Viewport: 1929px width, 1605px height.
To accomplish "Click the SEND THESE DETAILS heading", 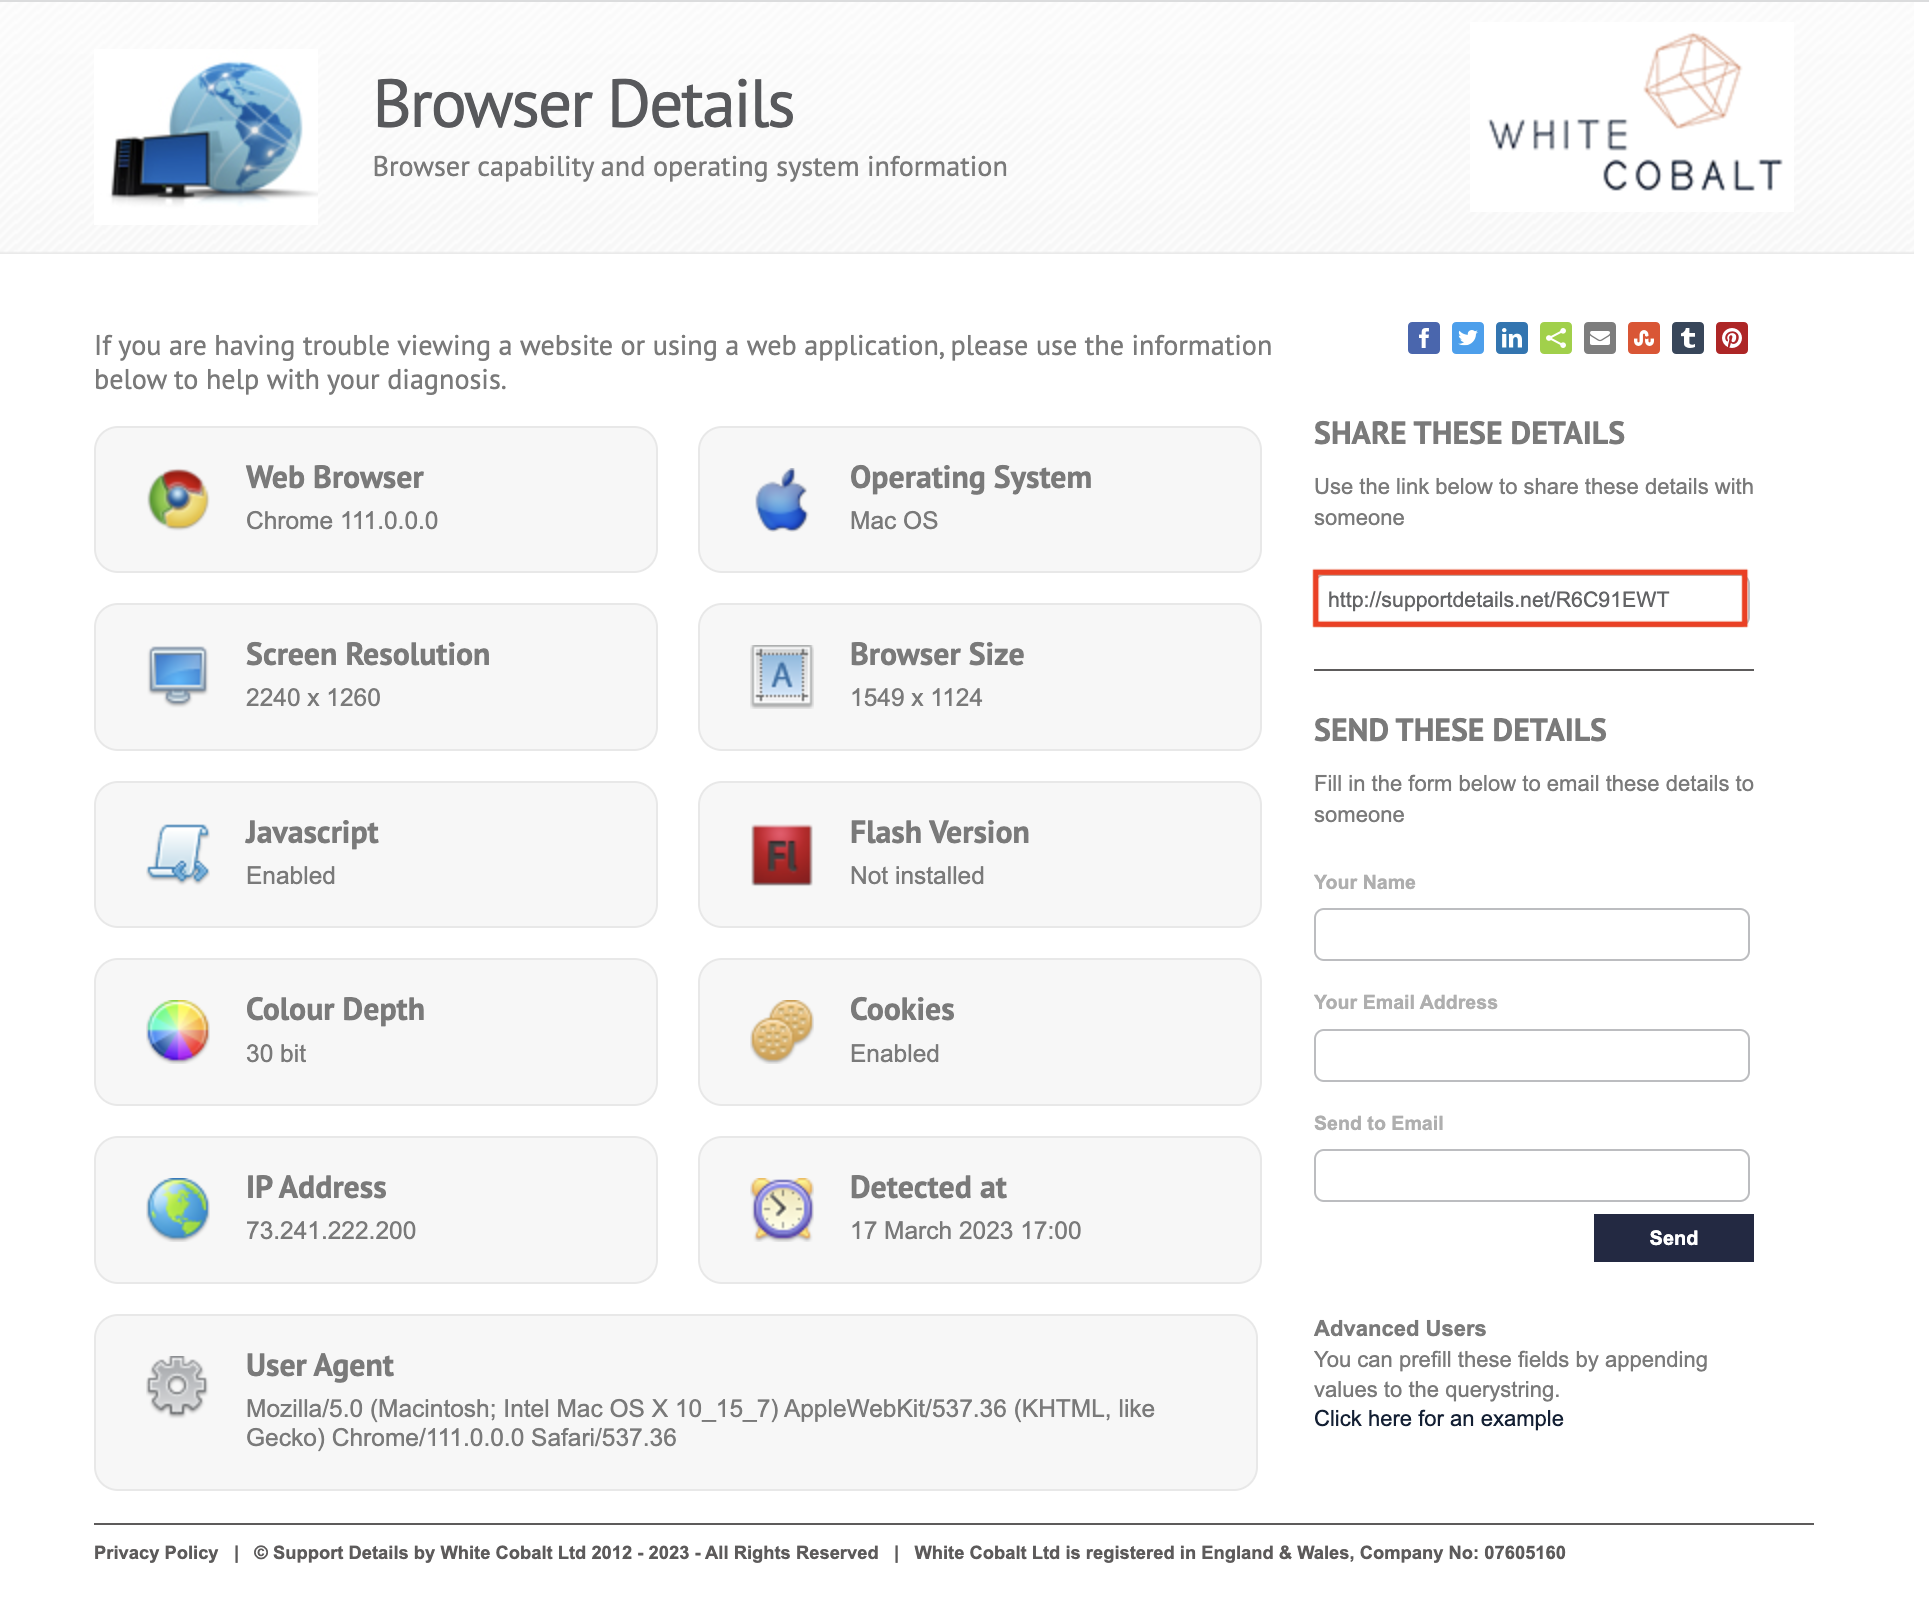I will [x=1460, y=730].
